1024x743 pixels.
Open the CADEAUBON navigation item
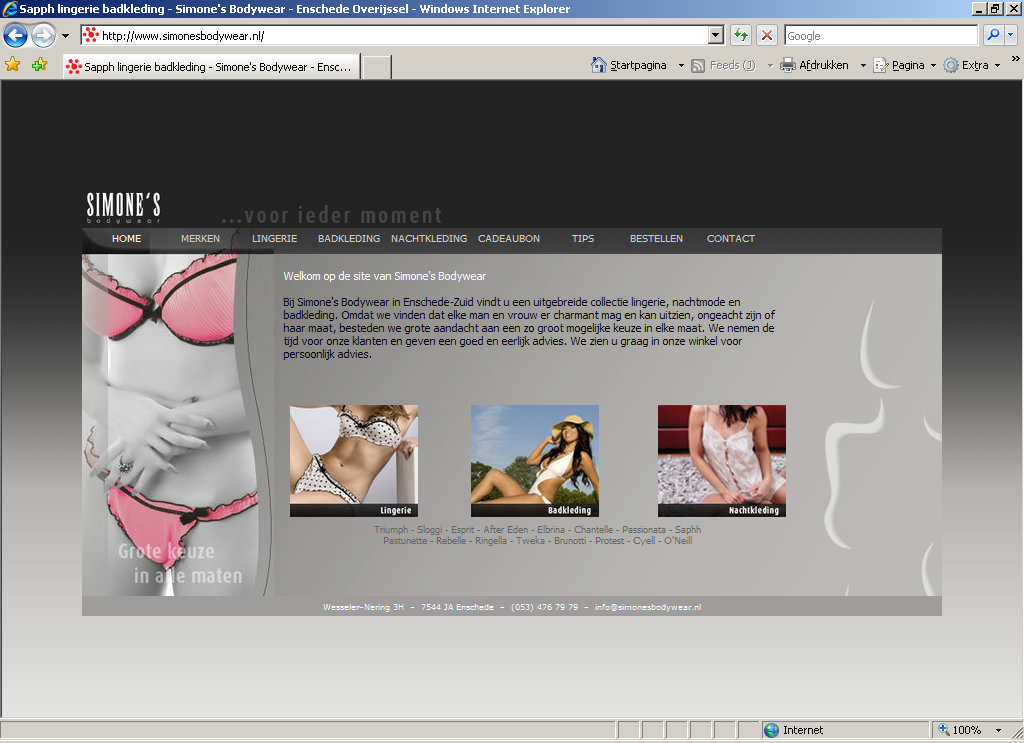509,239
